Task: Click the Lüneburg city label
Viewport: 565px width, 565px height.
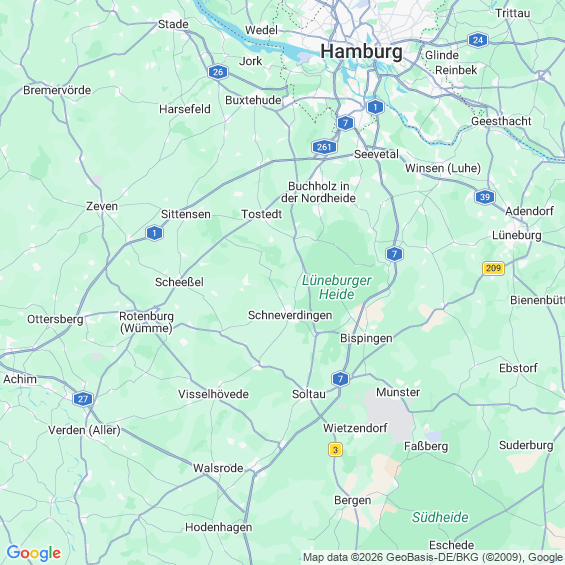Action: pyautogui.click(x=517, y=236)
